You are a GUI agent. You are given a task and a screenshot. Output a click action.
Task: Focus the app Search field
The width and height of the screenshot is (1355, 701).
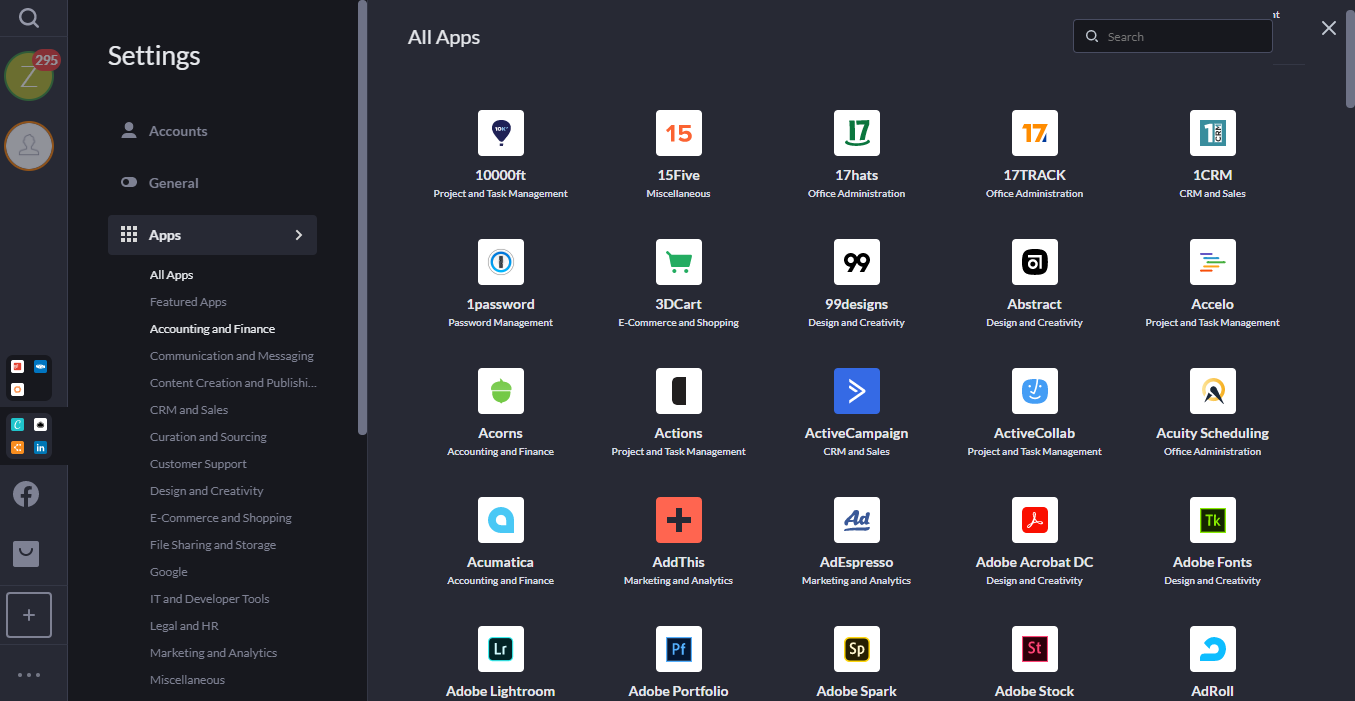1173,37
